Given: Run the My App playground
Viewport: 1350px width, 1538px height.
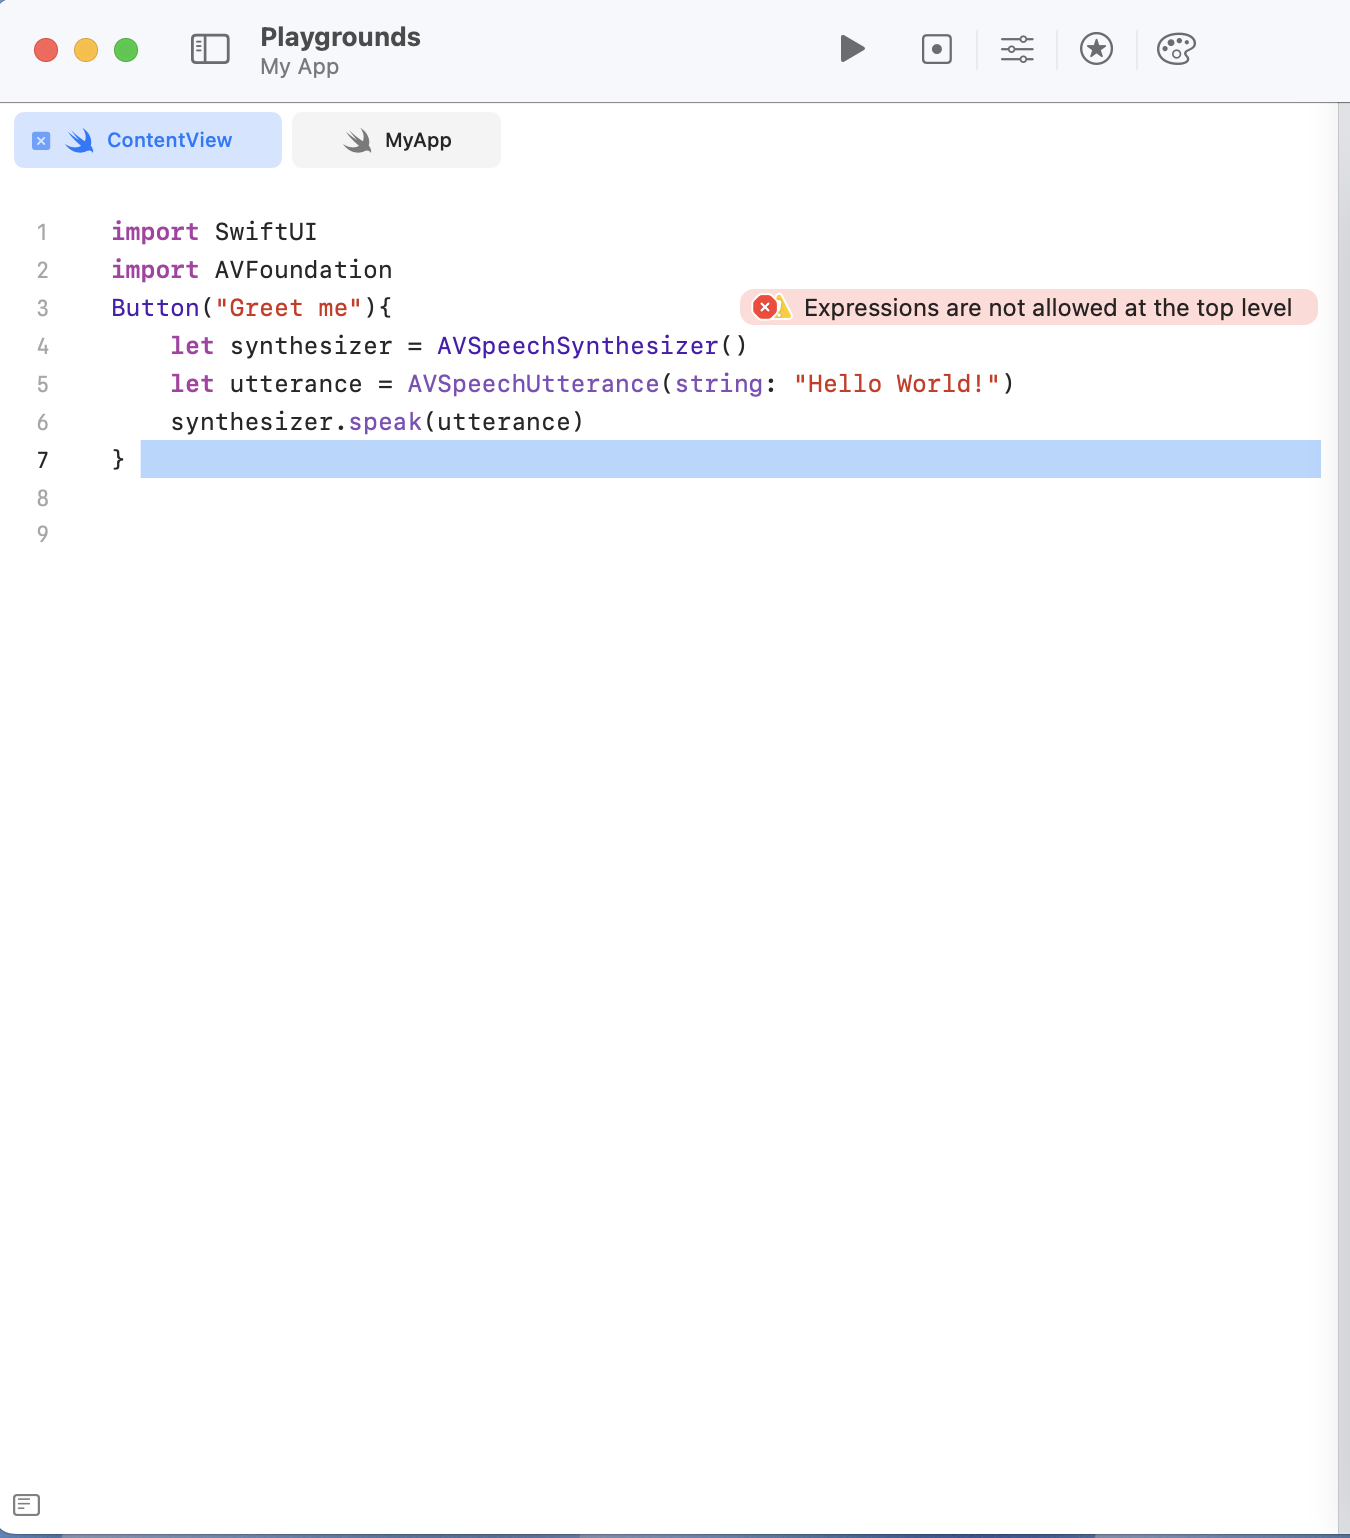Looking at the screenshot, I should [852, 49].
